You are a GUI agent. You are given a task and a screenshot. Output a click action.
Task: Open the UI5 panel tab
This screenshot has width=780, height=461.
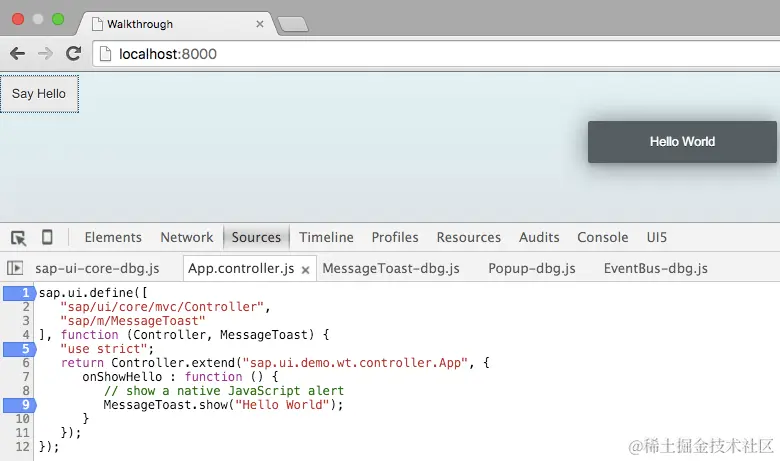pyautogui.click(x=657, y=237)
